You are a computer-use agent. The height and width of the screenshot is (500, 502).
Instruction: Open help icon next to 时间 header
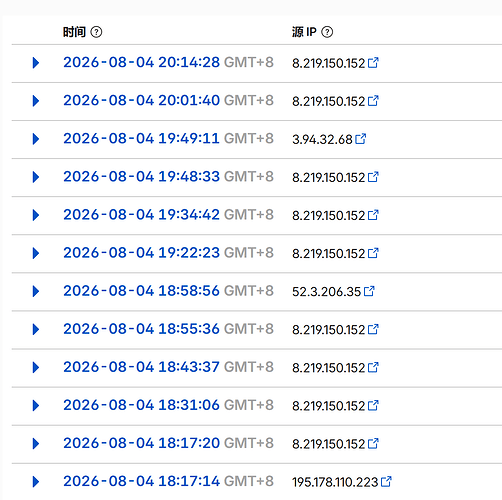(96, 32)
